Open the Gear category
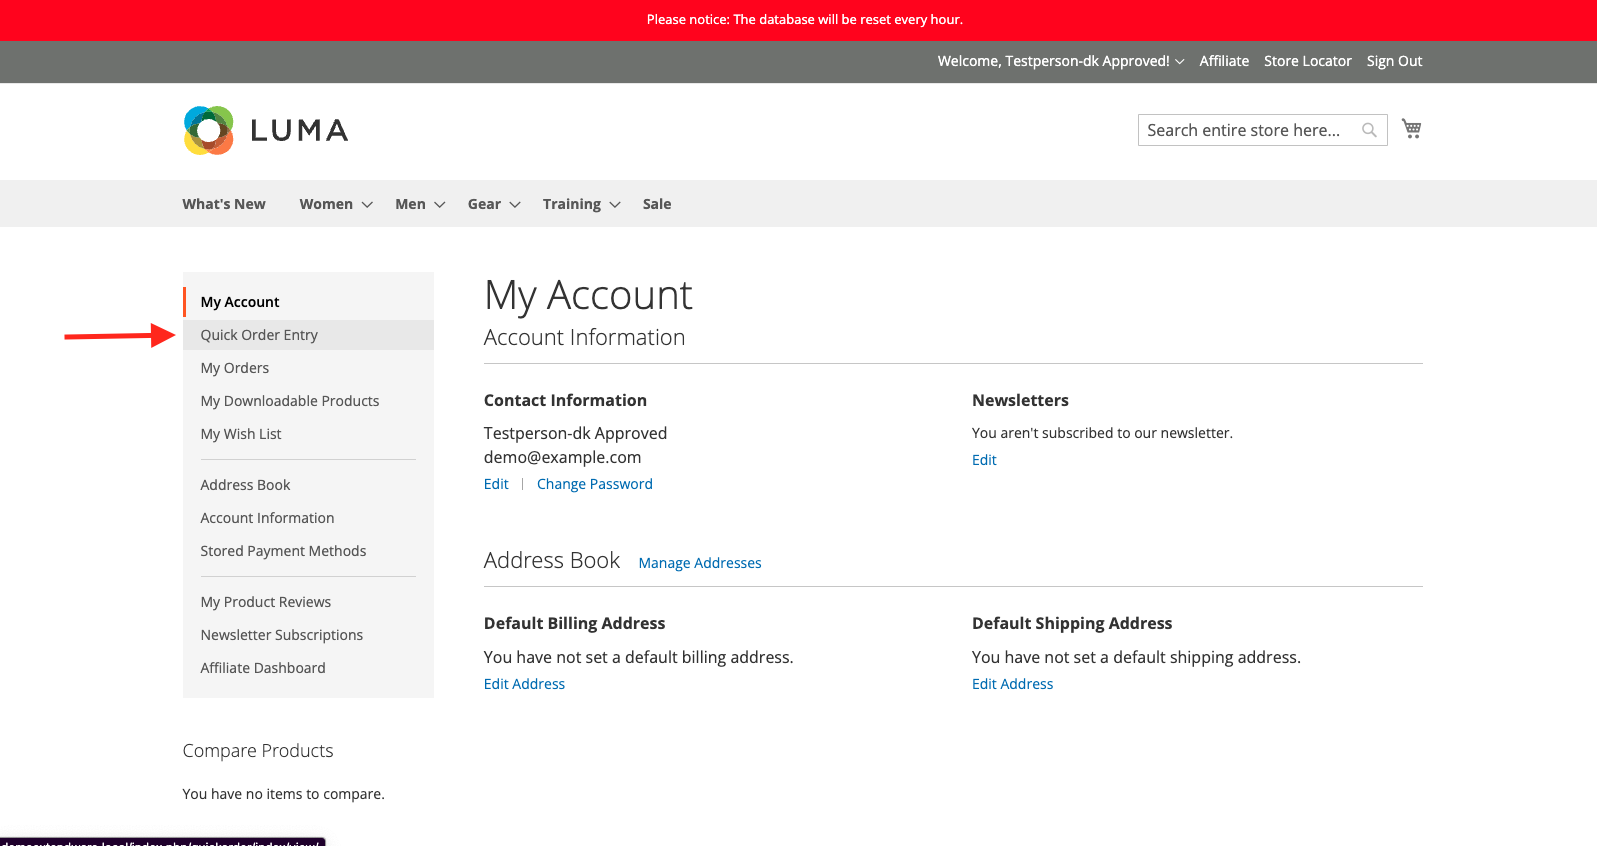This screenshot has width=1597, height=846. [x=484, y=204]
